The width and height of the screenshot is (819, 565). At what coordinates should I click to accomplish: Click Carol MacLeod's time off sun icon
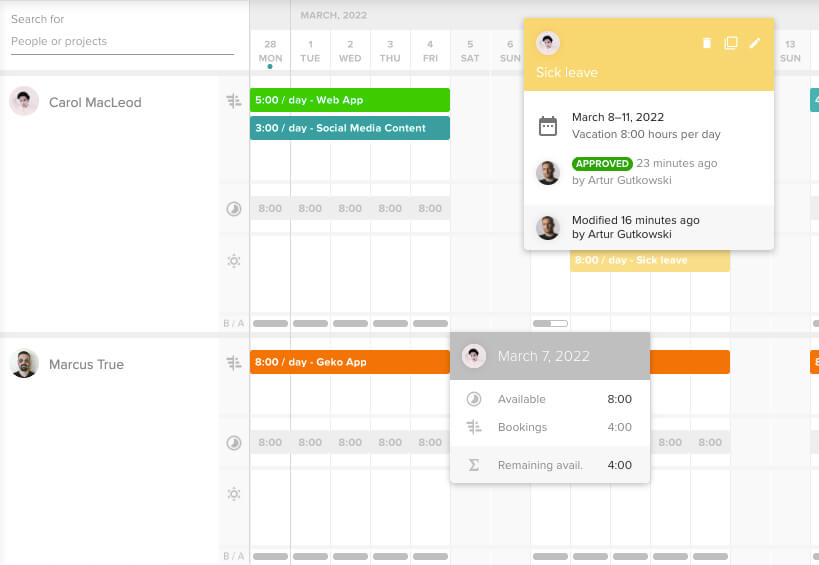coord(234,261)
